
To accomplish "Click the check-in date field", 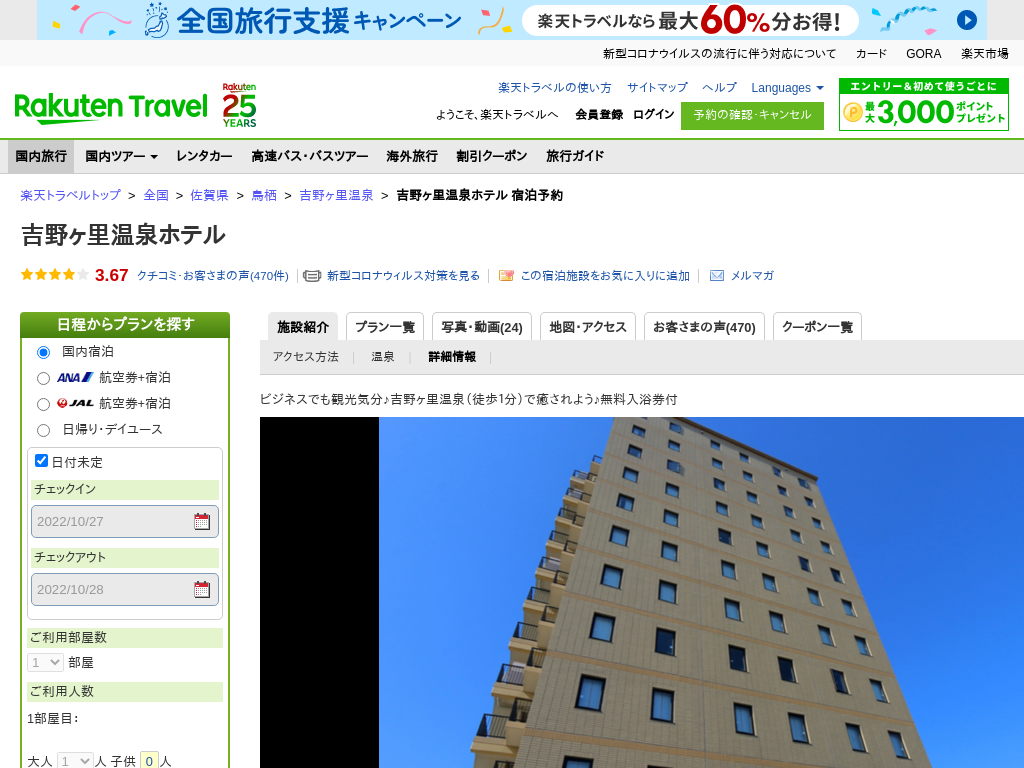I will 125,521.
